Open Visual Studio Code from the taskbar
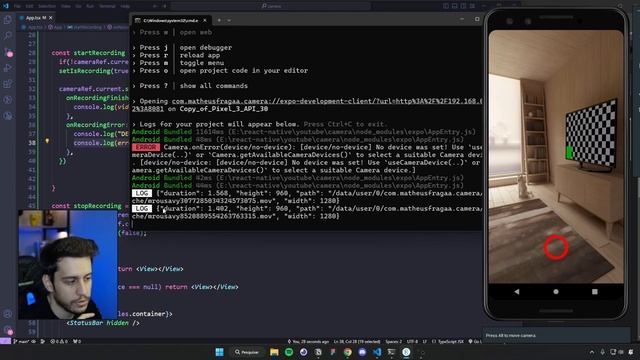 pyautogui.click(x=377, y=352)
